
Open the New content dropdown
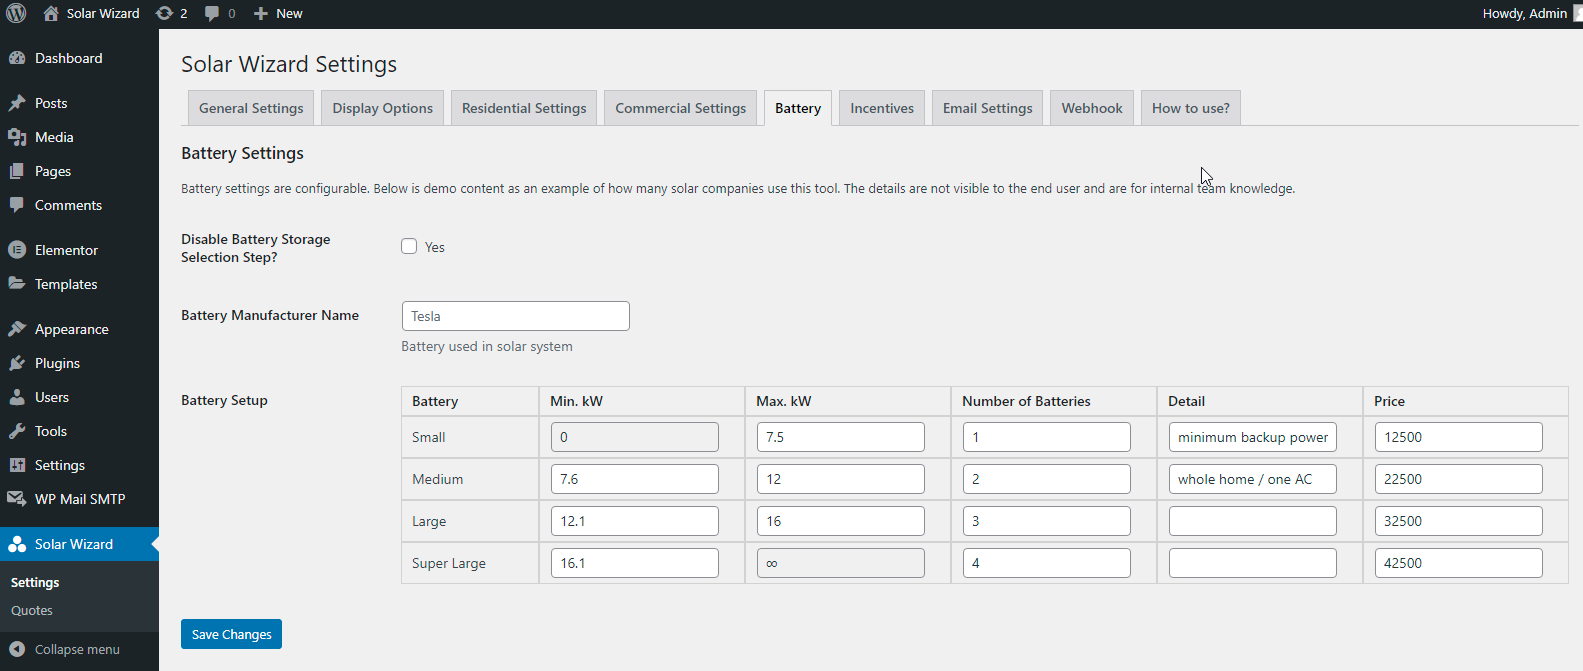[x=278, y=13]
